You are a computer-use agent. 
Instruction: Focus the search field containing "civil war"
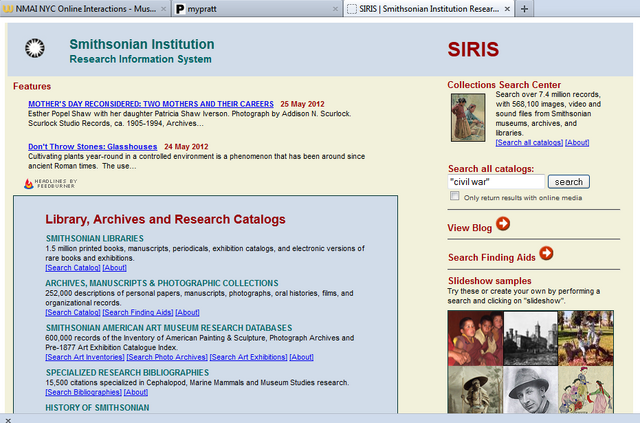(x=496, y=182)
